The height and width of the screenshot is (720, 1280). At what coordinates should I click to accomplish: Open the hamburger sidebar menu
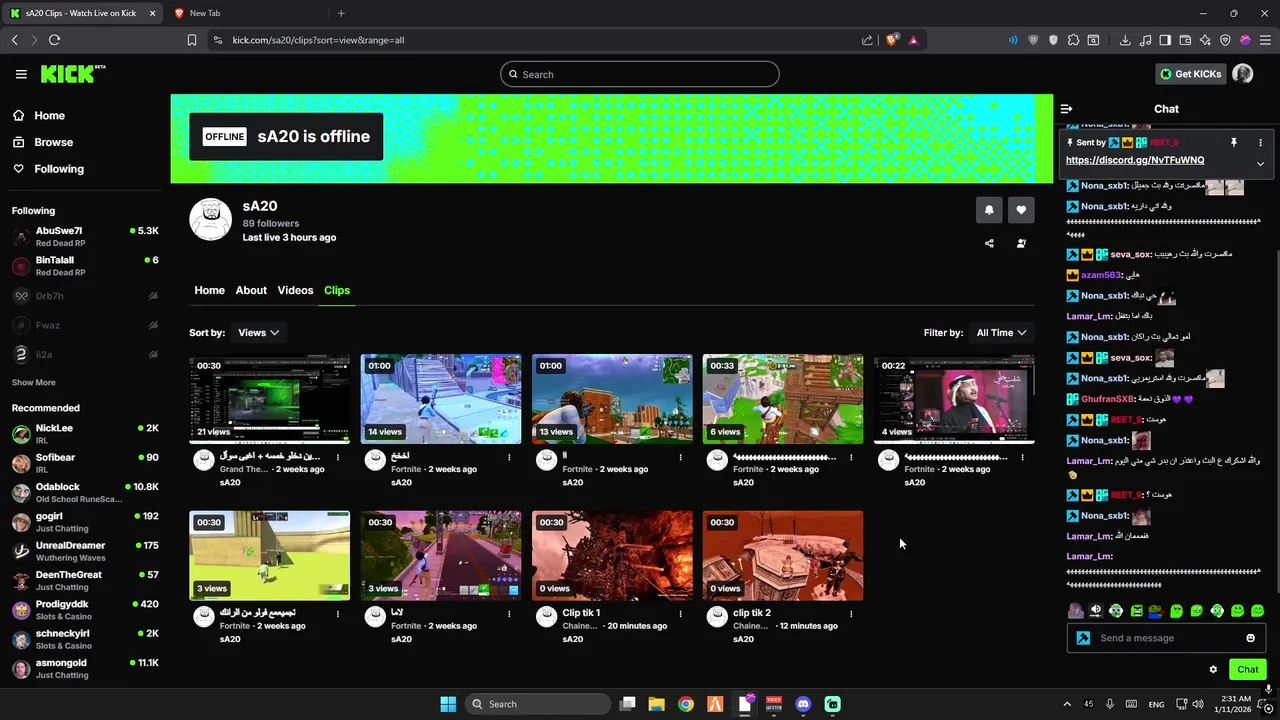tap(21, 74)
